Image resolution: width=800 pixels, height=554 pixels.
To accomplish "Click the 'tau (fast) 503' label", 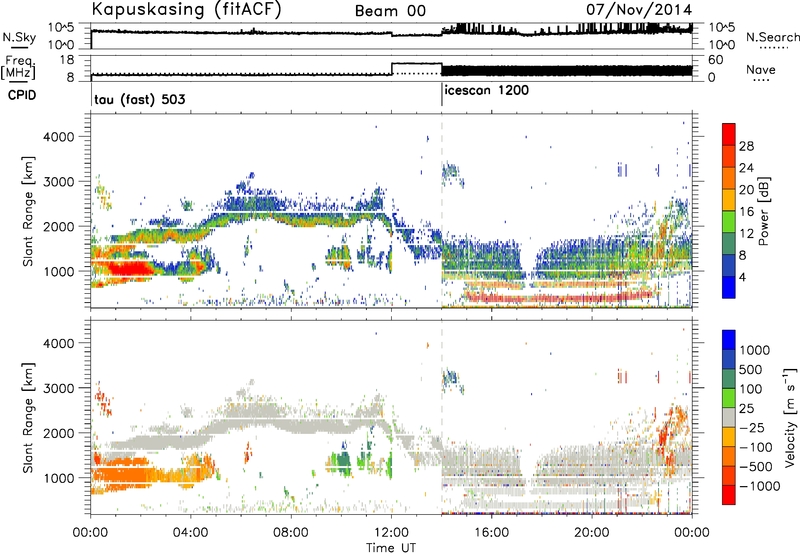I will (140, 99).
